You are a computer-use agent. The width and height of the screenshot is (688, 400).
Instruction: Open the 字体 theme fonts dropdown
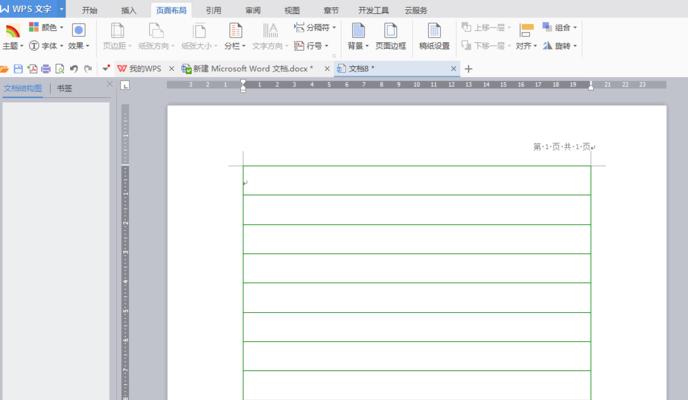(46, 46)
